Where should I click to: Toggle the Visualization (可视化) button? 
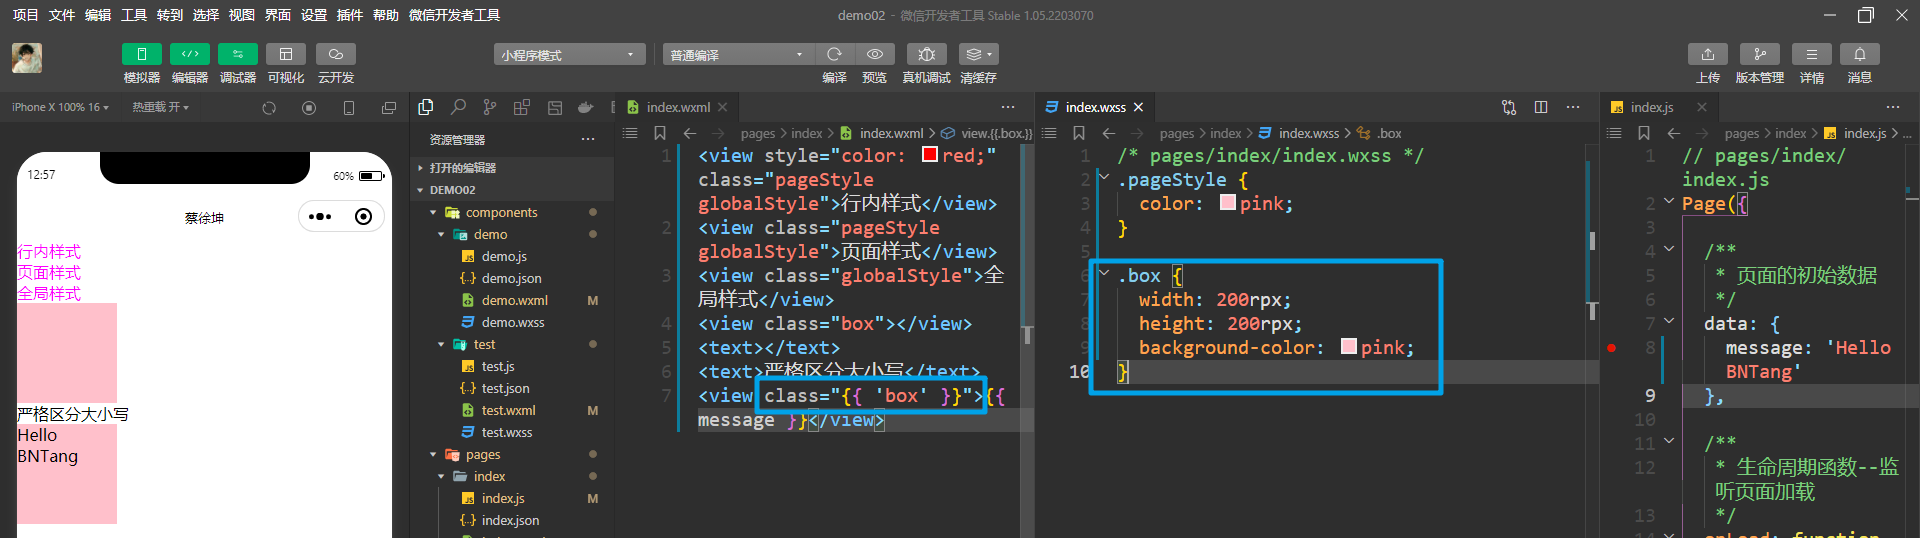(x=286, y=54)
